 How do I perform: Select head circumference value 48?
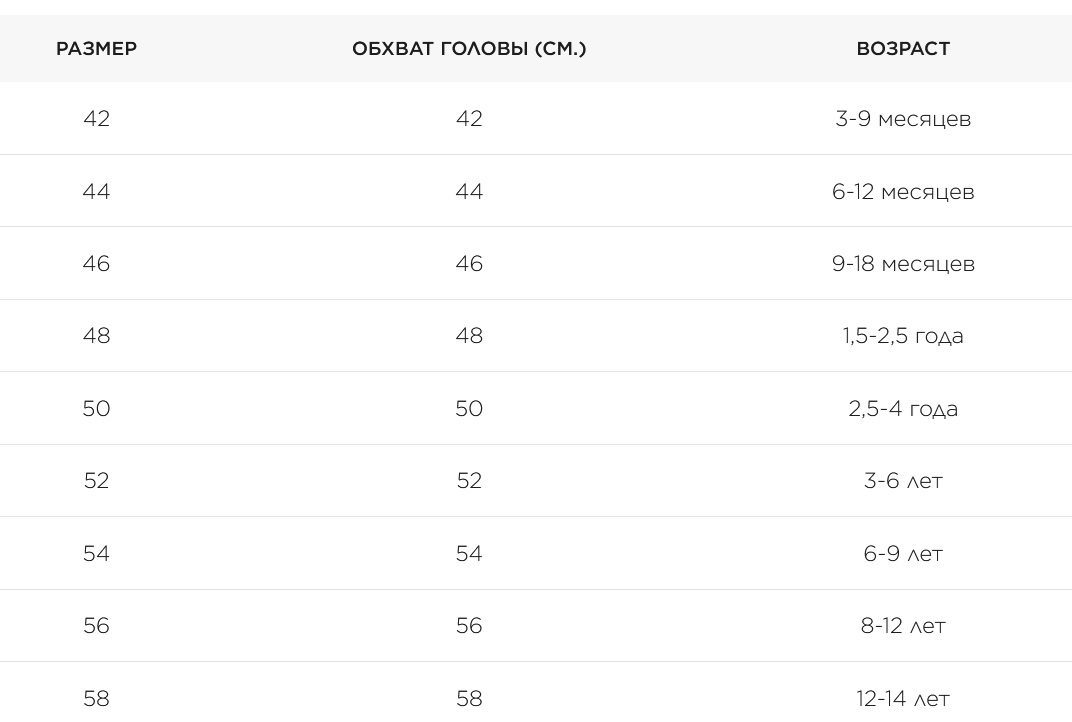click(469, 335)
